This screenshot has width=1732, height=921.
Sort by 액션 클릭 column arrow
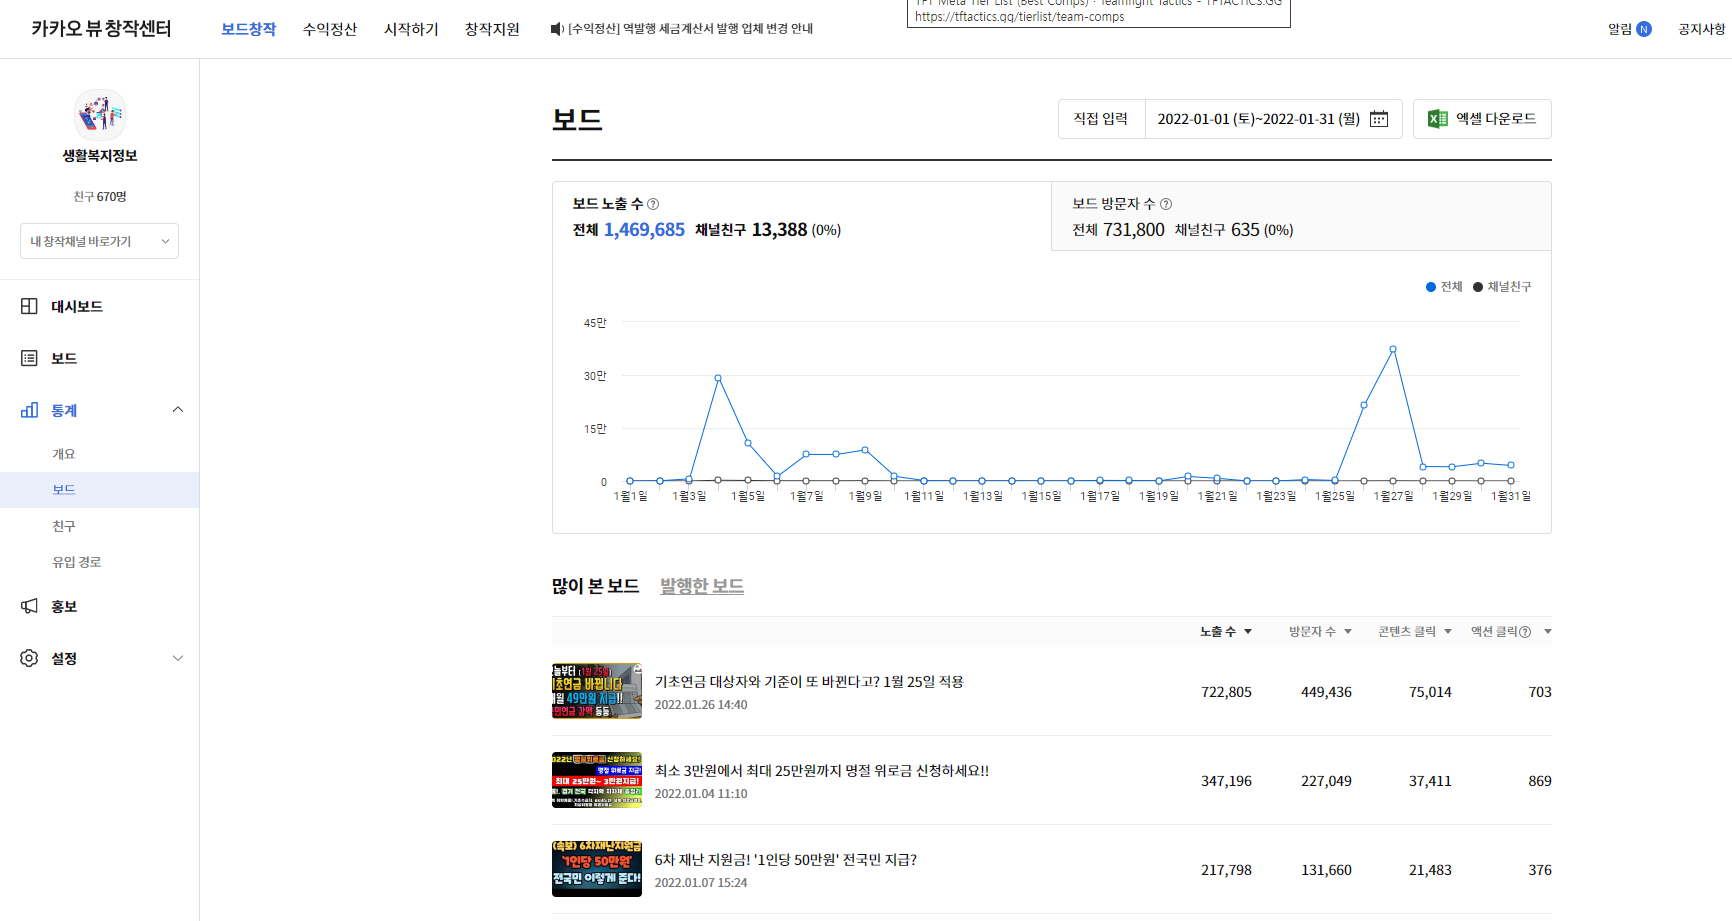coord(1548,632)
